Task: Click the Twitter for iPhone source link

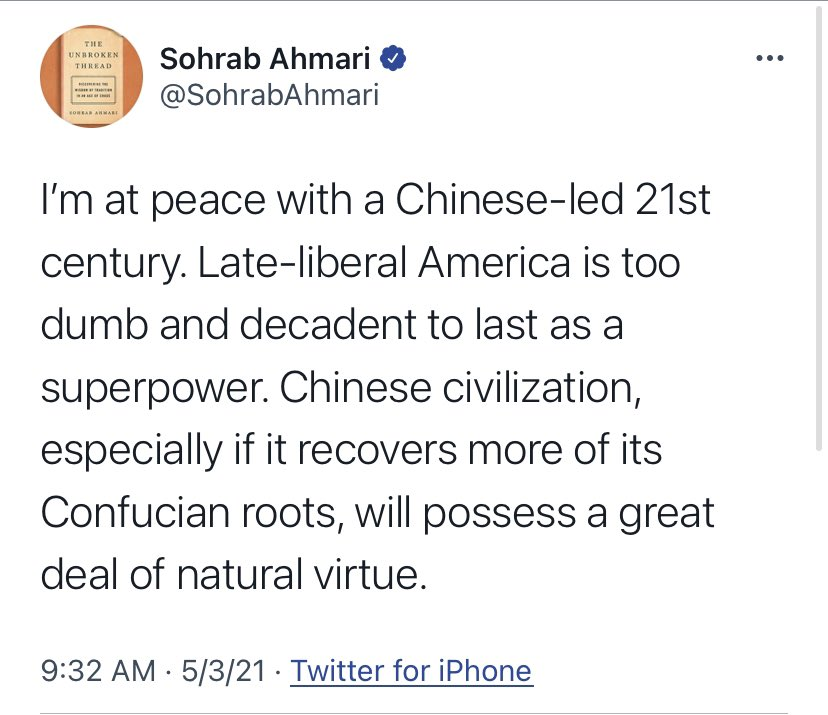Action: click(411, 670)
